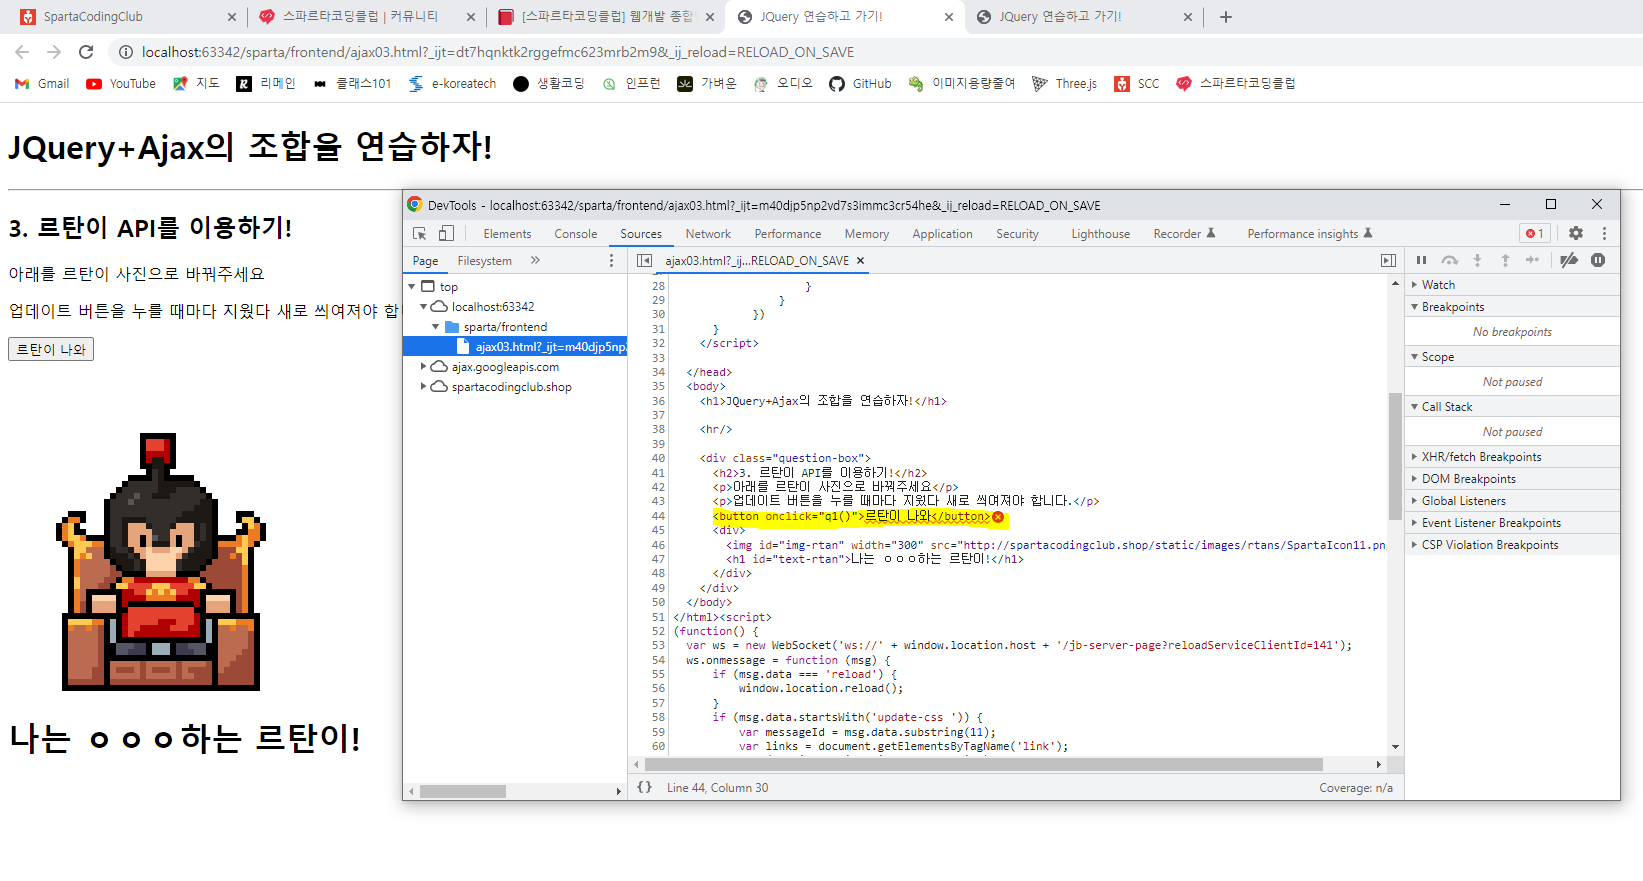
Task: Expand Global Listeners section
Action: 1512,501
